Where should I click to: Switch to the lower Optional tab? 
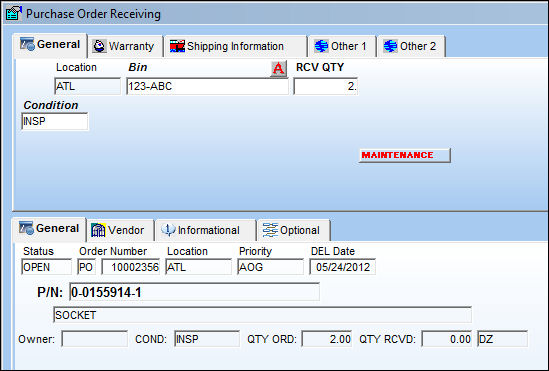point(294,230)
